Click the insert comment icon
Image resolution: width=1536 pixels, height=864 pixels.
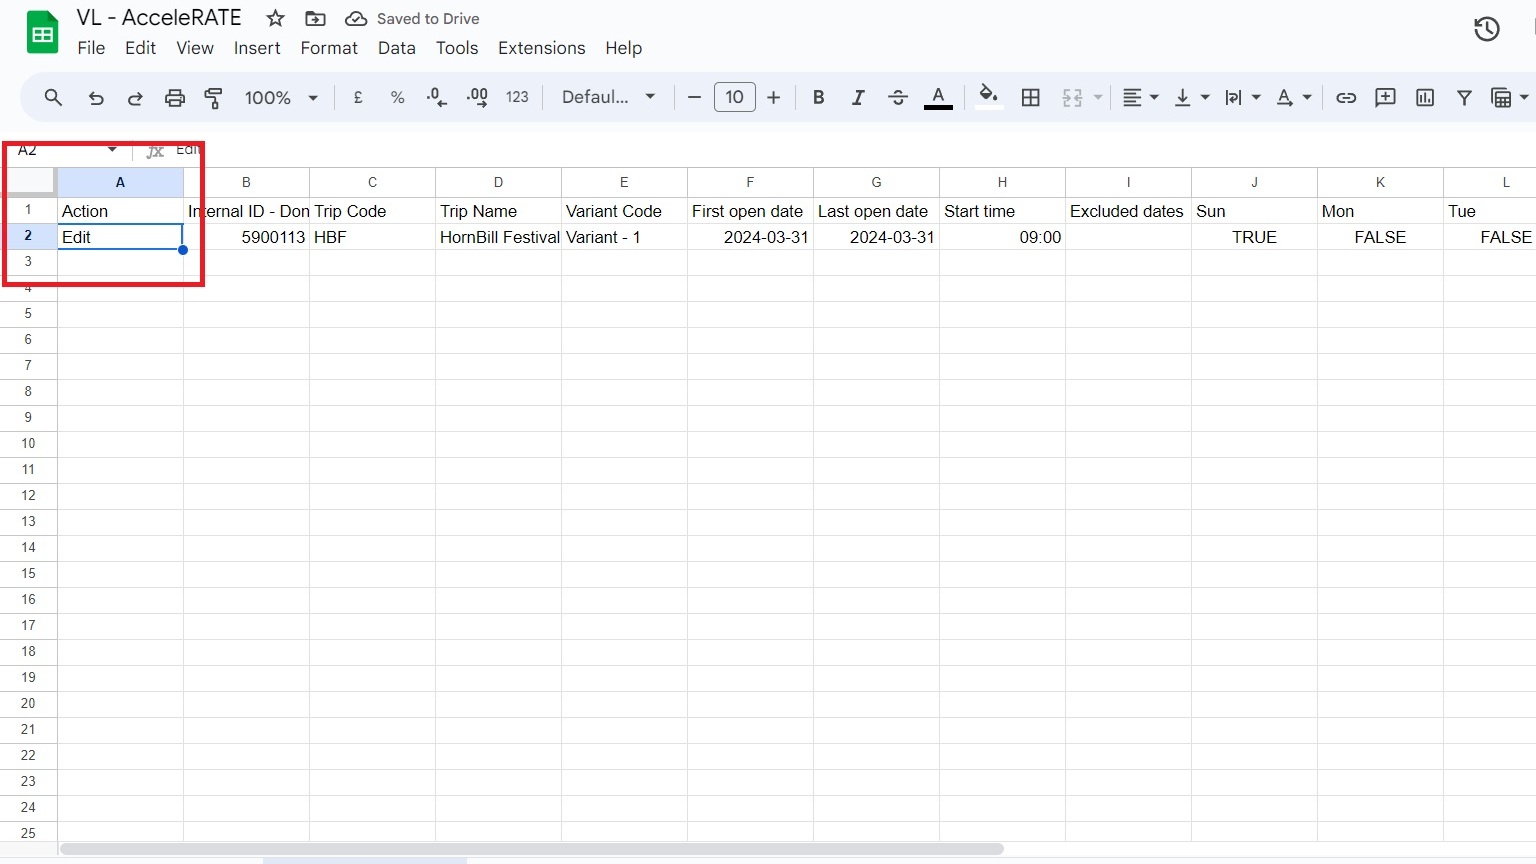point(1385,97)
